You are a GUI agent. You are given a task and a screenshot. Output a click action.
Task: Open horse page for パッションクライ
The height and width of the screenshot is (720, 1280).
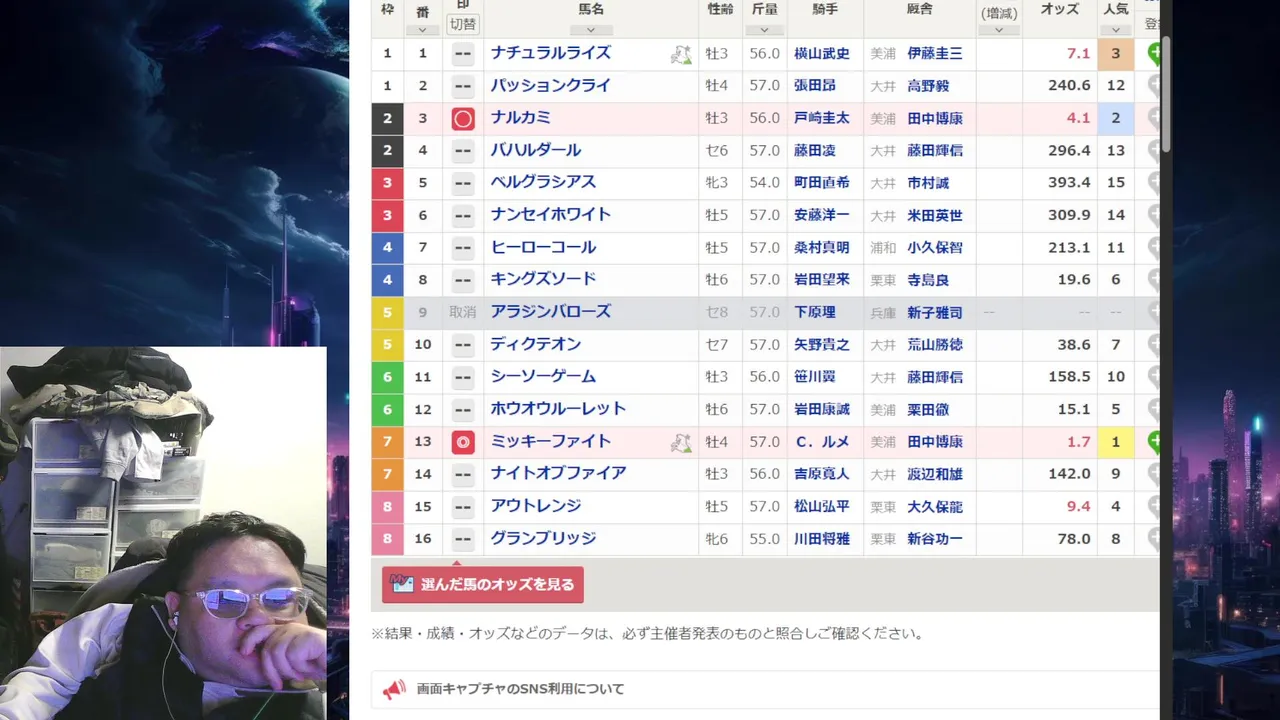tap(550, 86)
